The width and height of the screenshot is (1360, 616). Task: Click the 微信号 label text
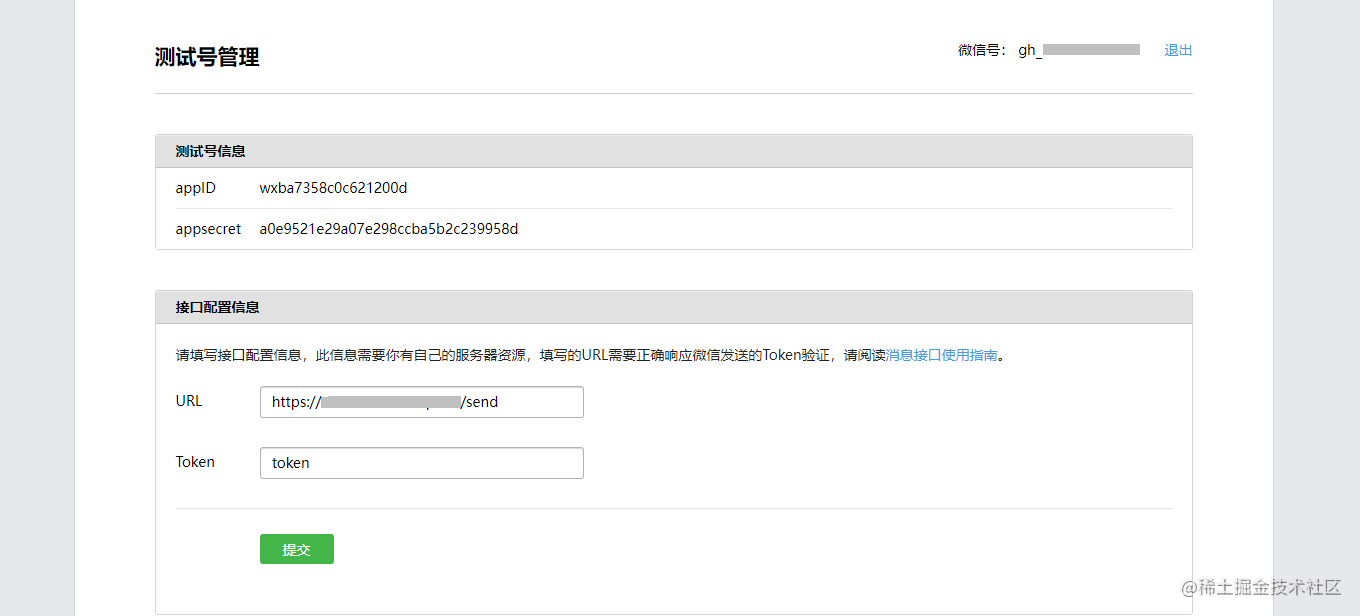pos(983,49)
